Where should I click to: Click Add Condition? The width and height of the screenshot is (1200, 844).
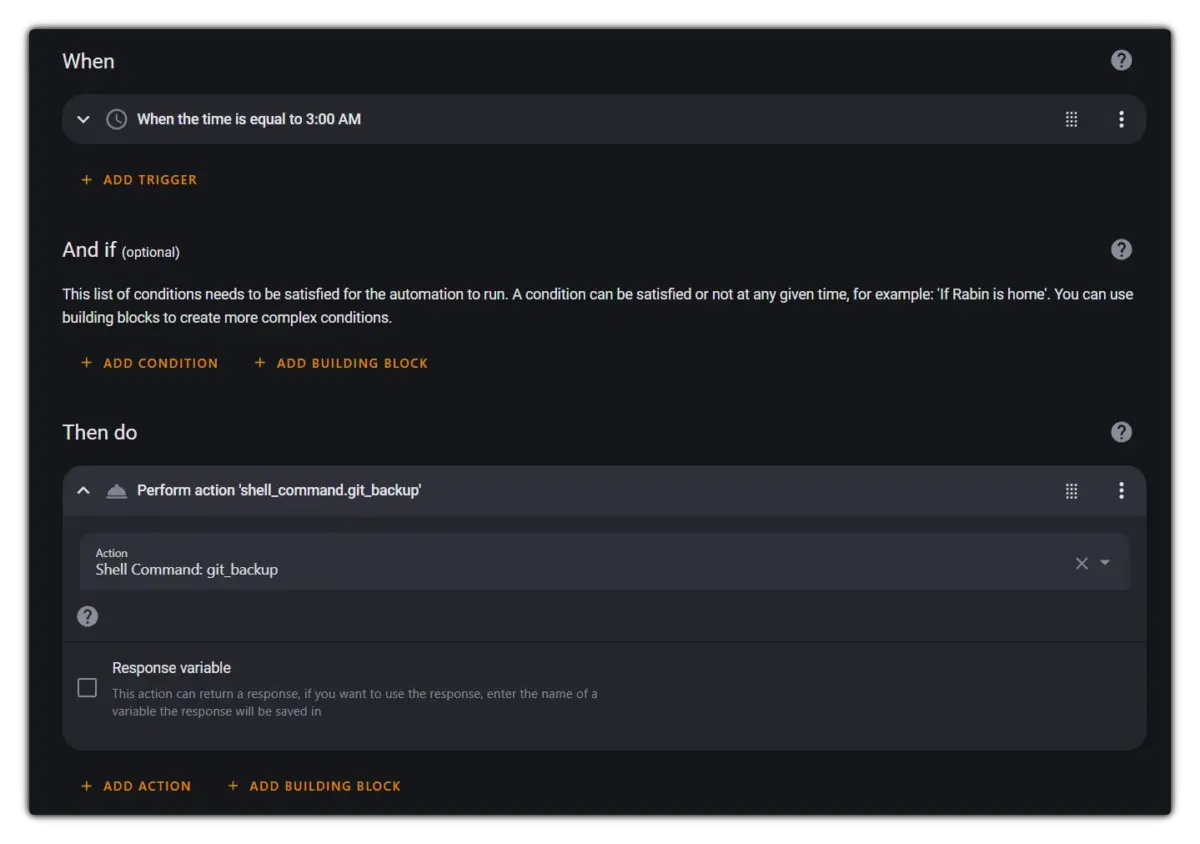pyautogui.click(x=149, y=363)
